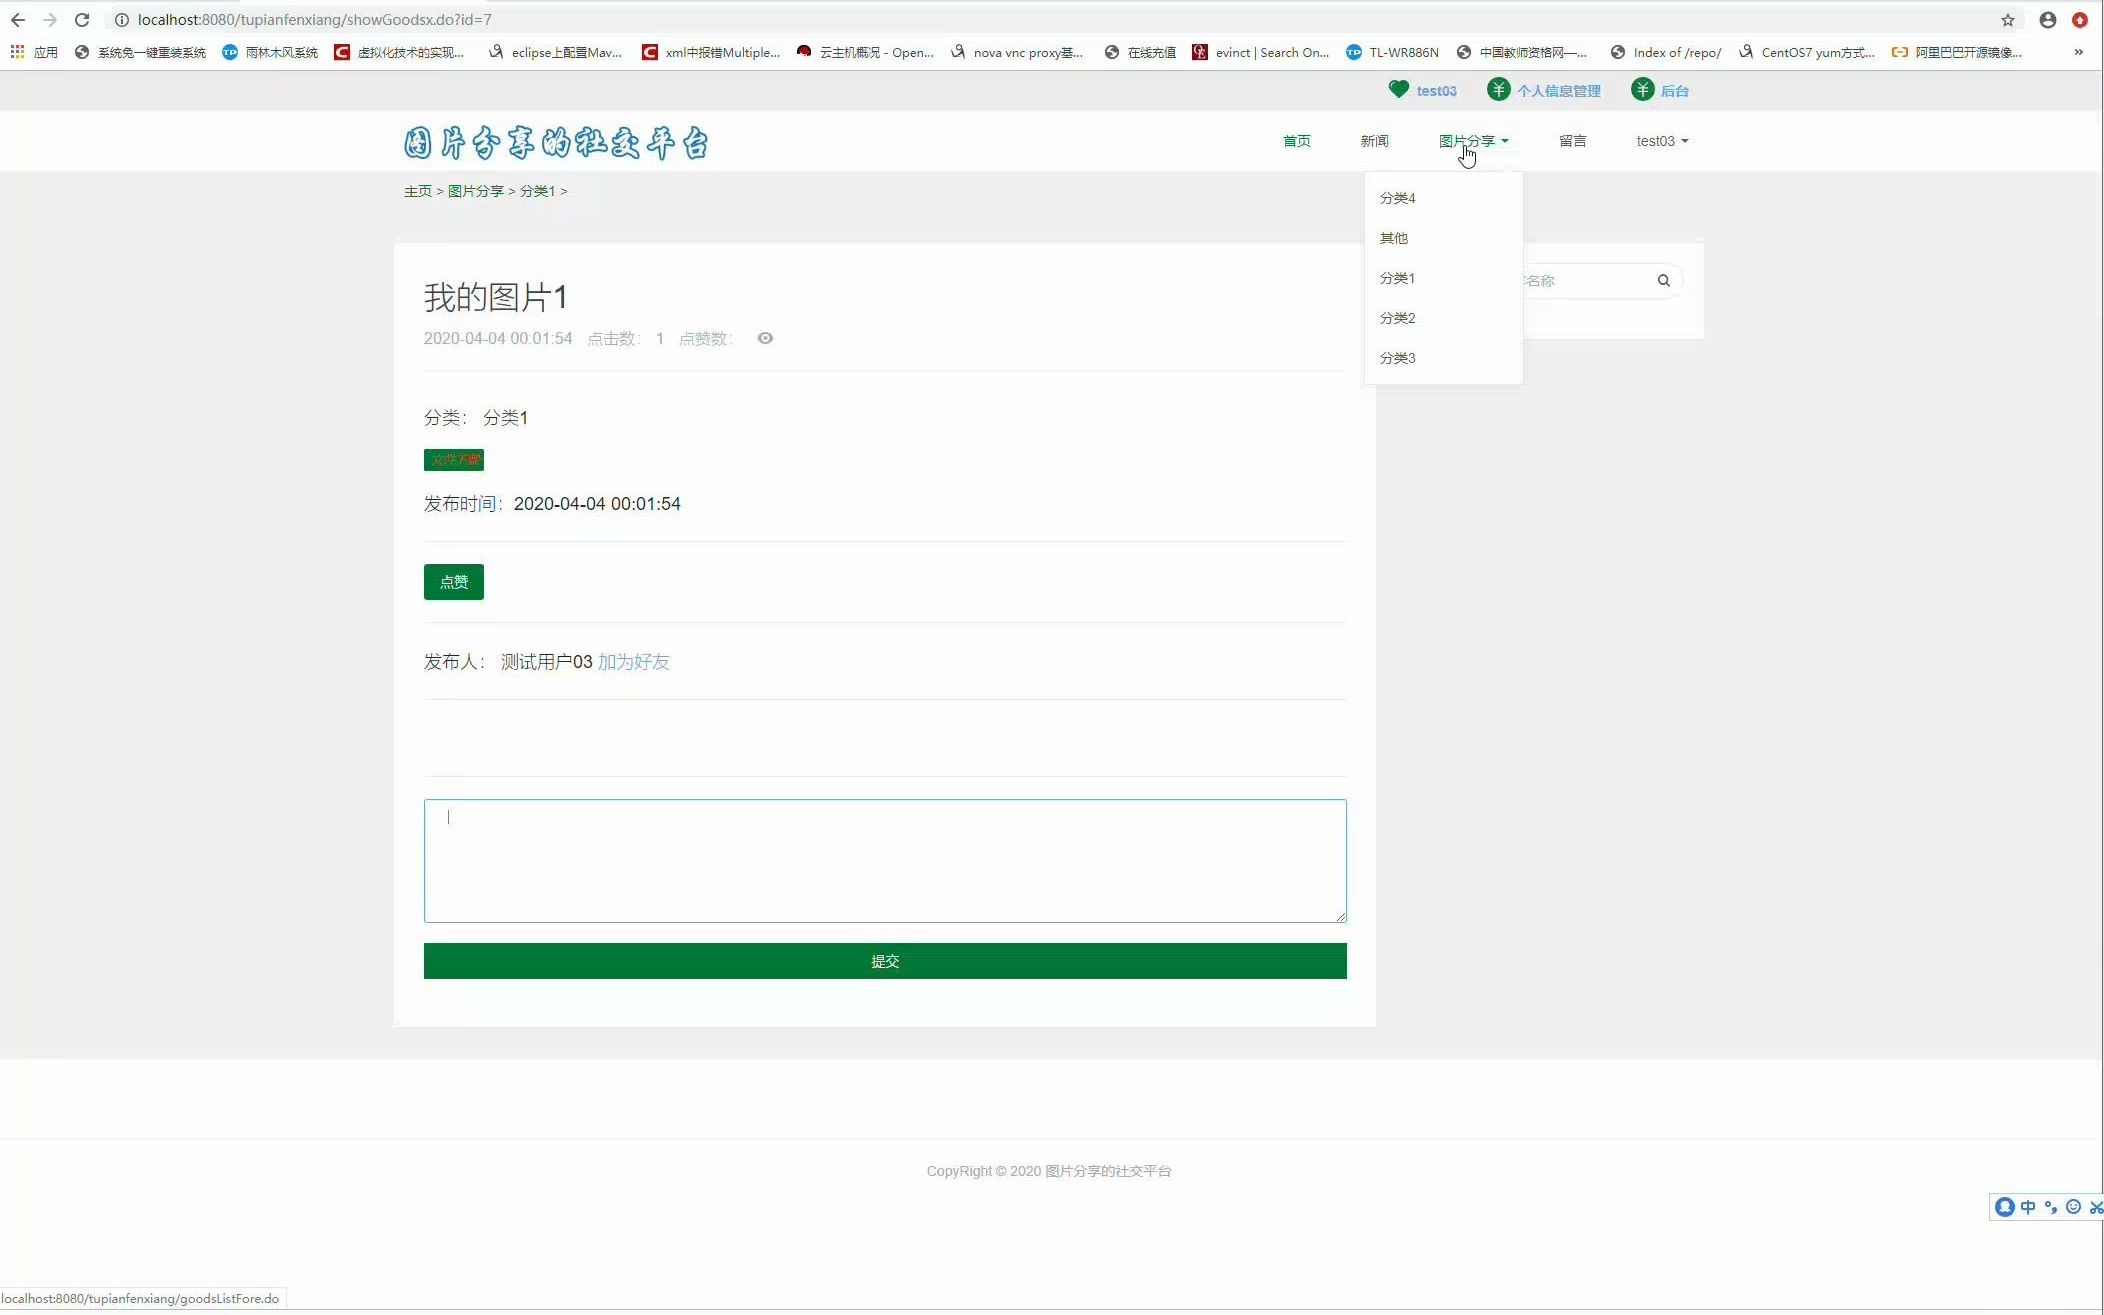Click the 点赞 button
Image resolution: width=2104 pixels, height=1315 pixels.
pos(453,582)
